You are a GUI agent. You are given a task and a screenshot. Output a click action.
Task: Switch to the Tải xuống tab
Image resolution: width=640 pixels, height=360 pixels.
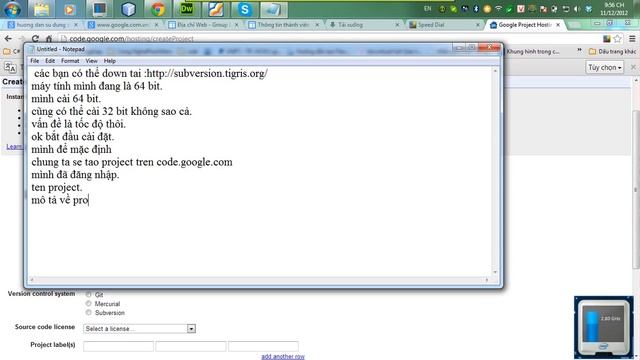pyautogui.click(x=364, y=25)
